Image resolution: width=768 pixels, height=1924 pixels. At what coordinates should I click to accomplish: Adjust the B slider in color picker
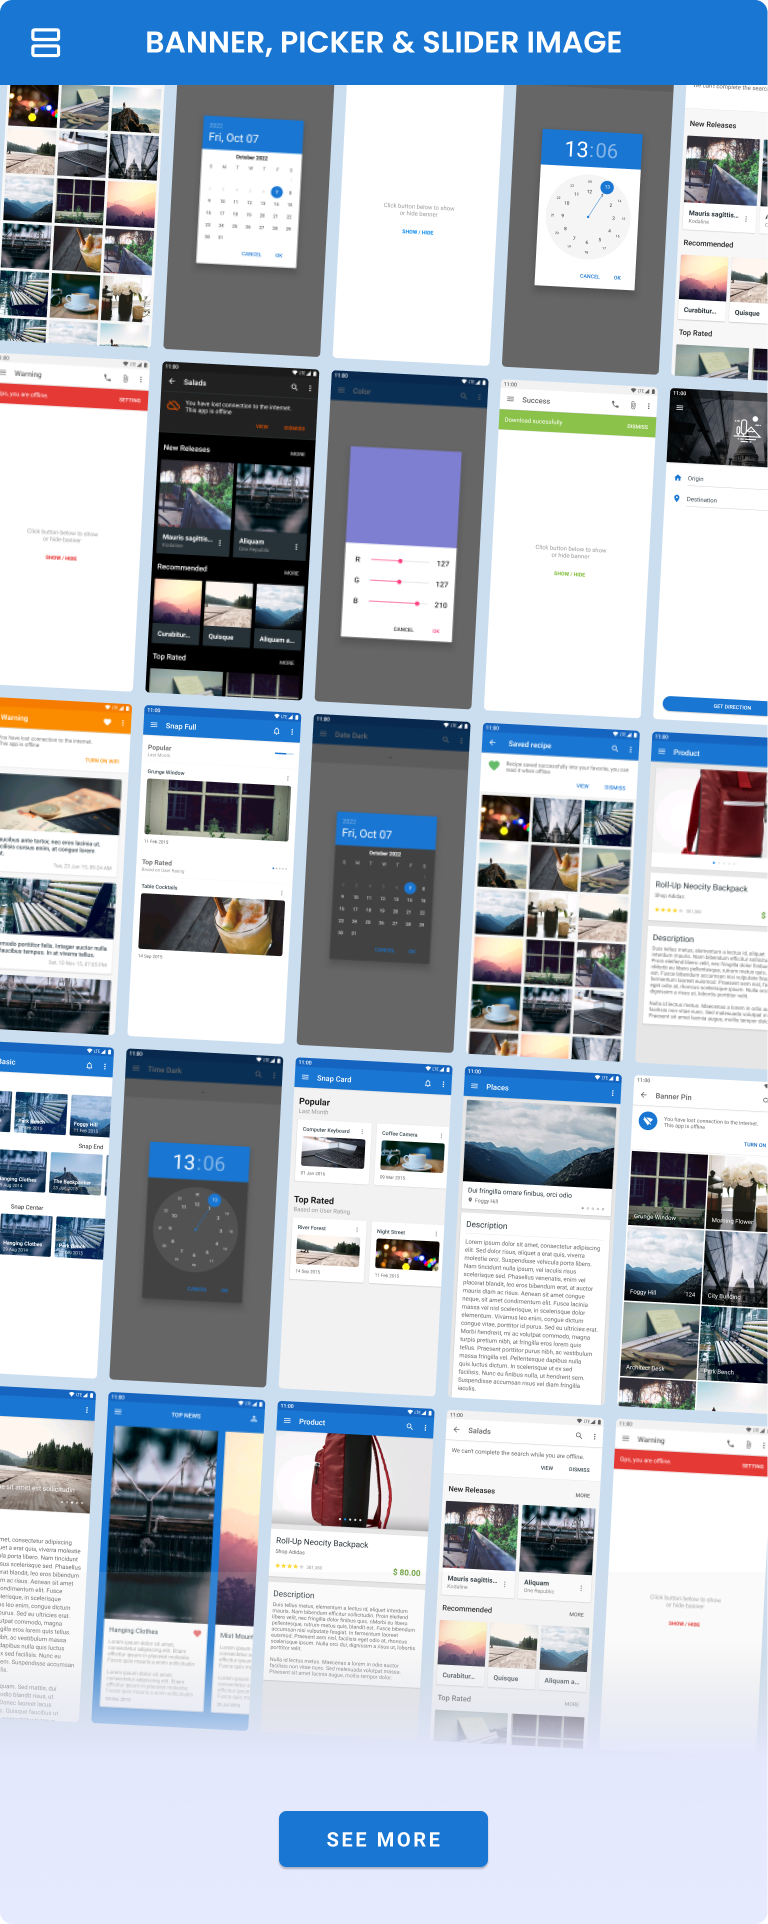(x=396, y=602)
